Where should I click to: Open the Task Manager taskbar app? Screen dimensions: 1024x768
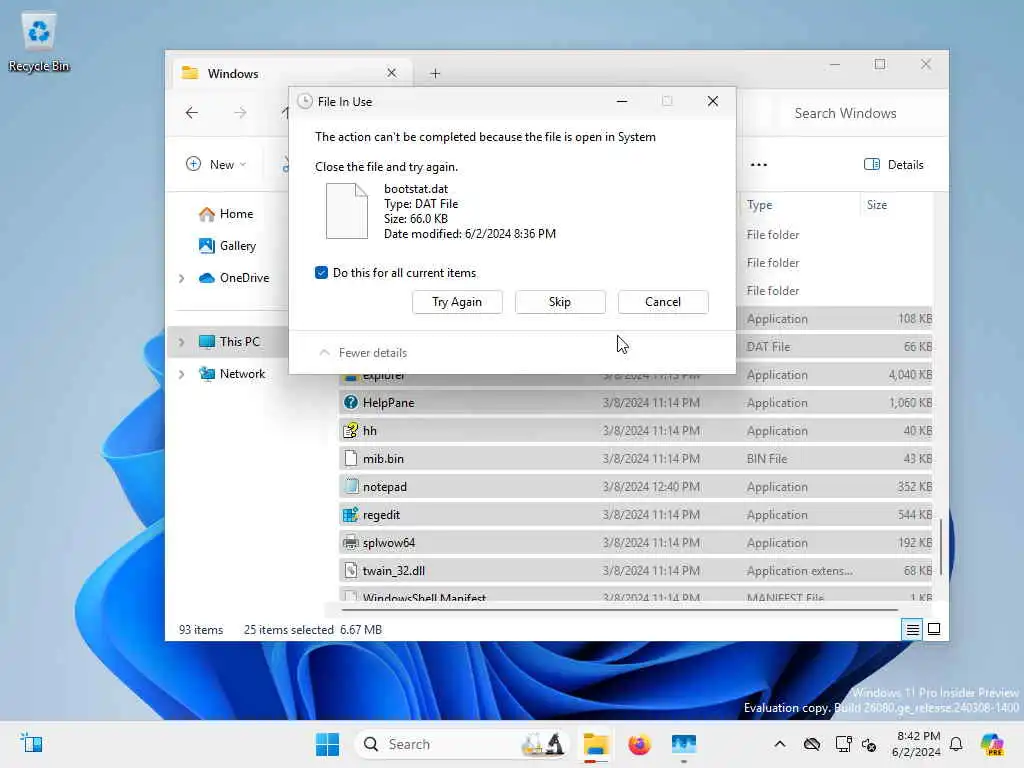(684, 744)
